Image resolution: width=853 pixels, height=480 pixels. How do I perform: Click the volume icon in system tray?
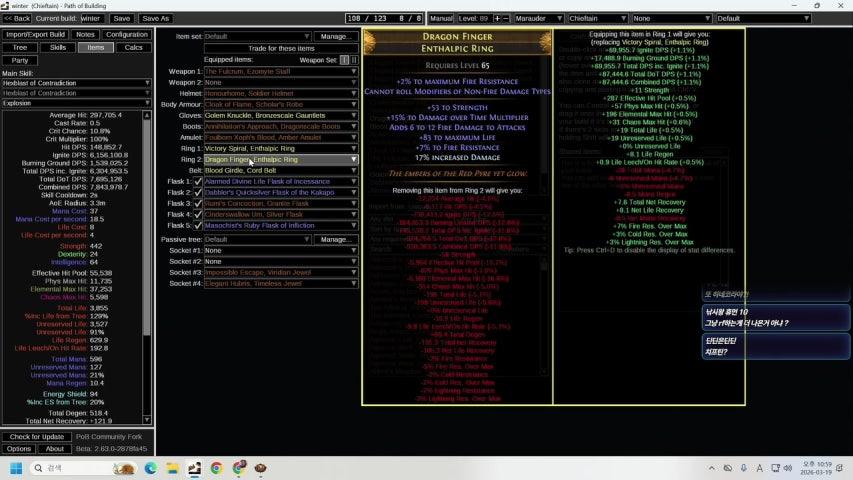point(785,468)
